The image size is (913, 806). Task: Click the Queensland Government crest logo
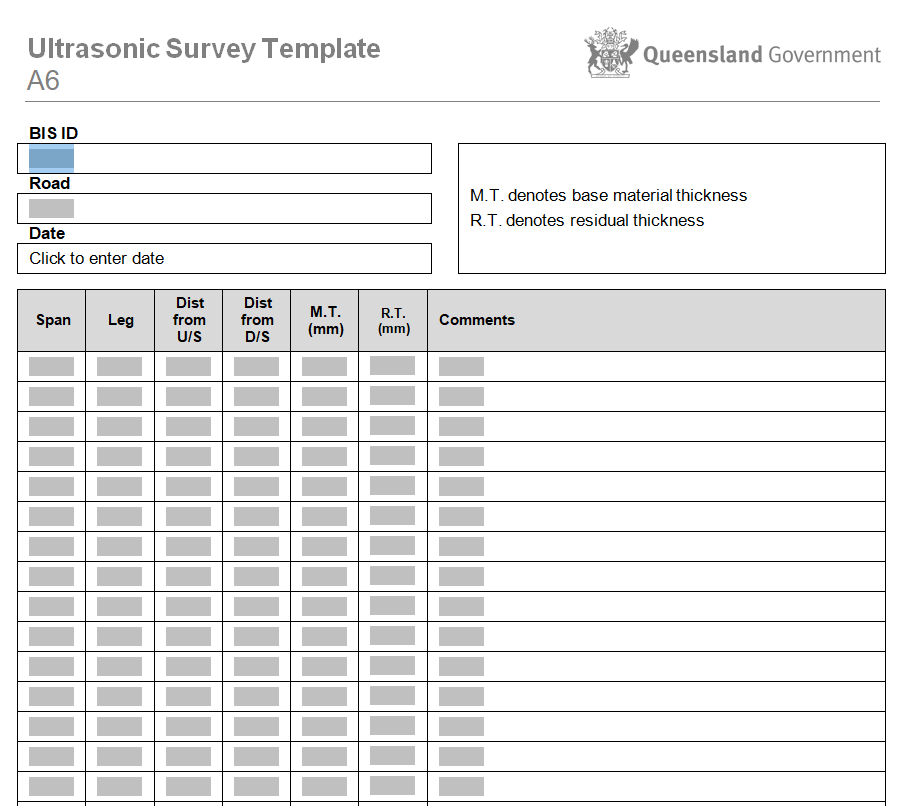pos(611,54)
